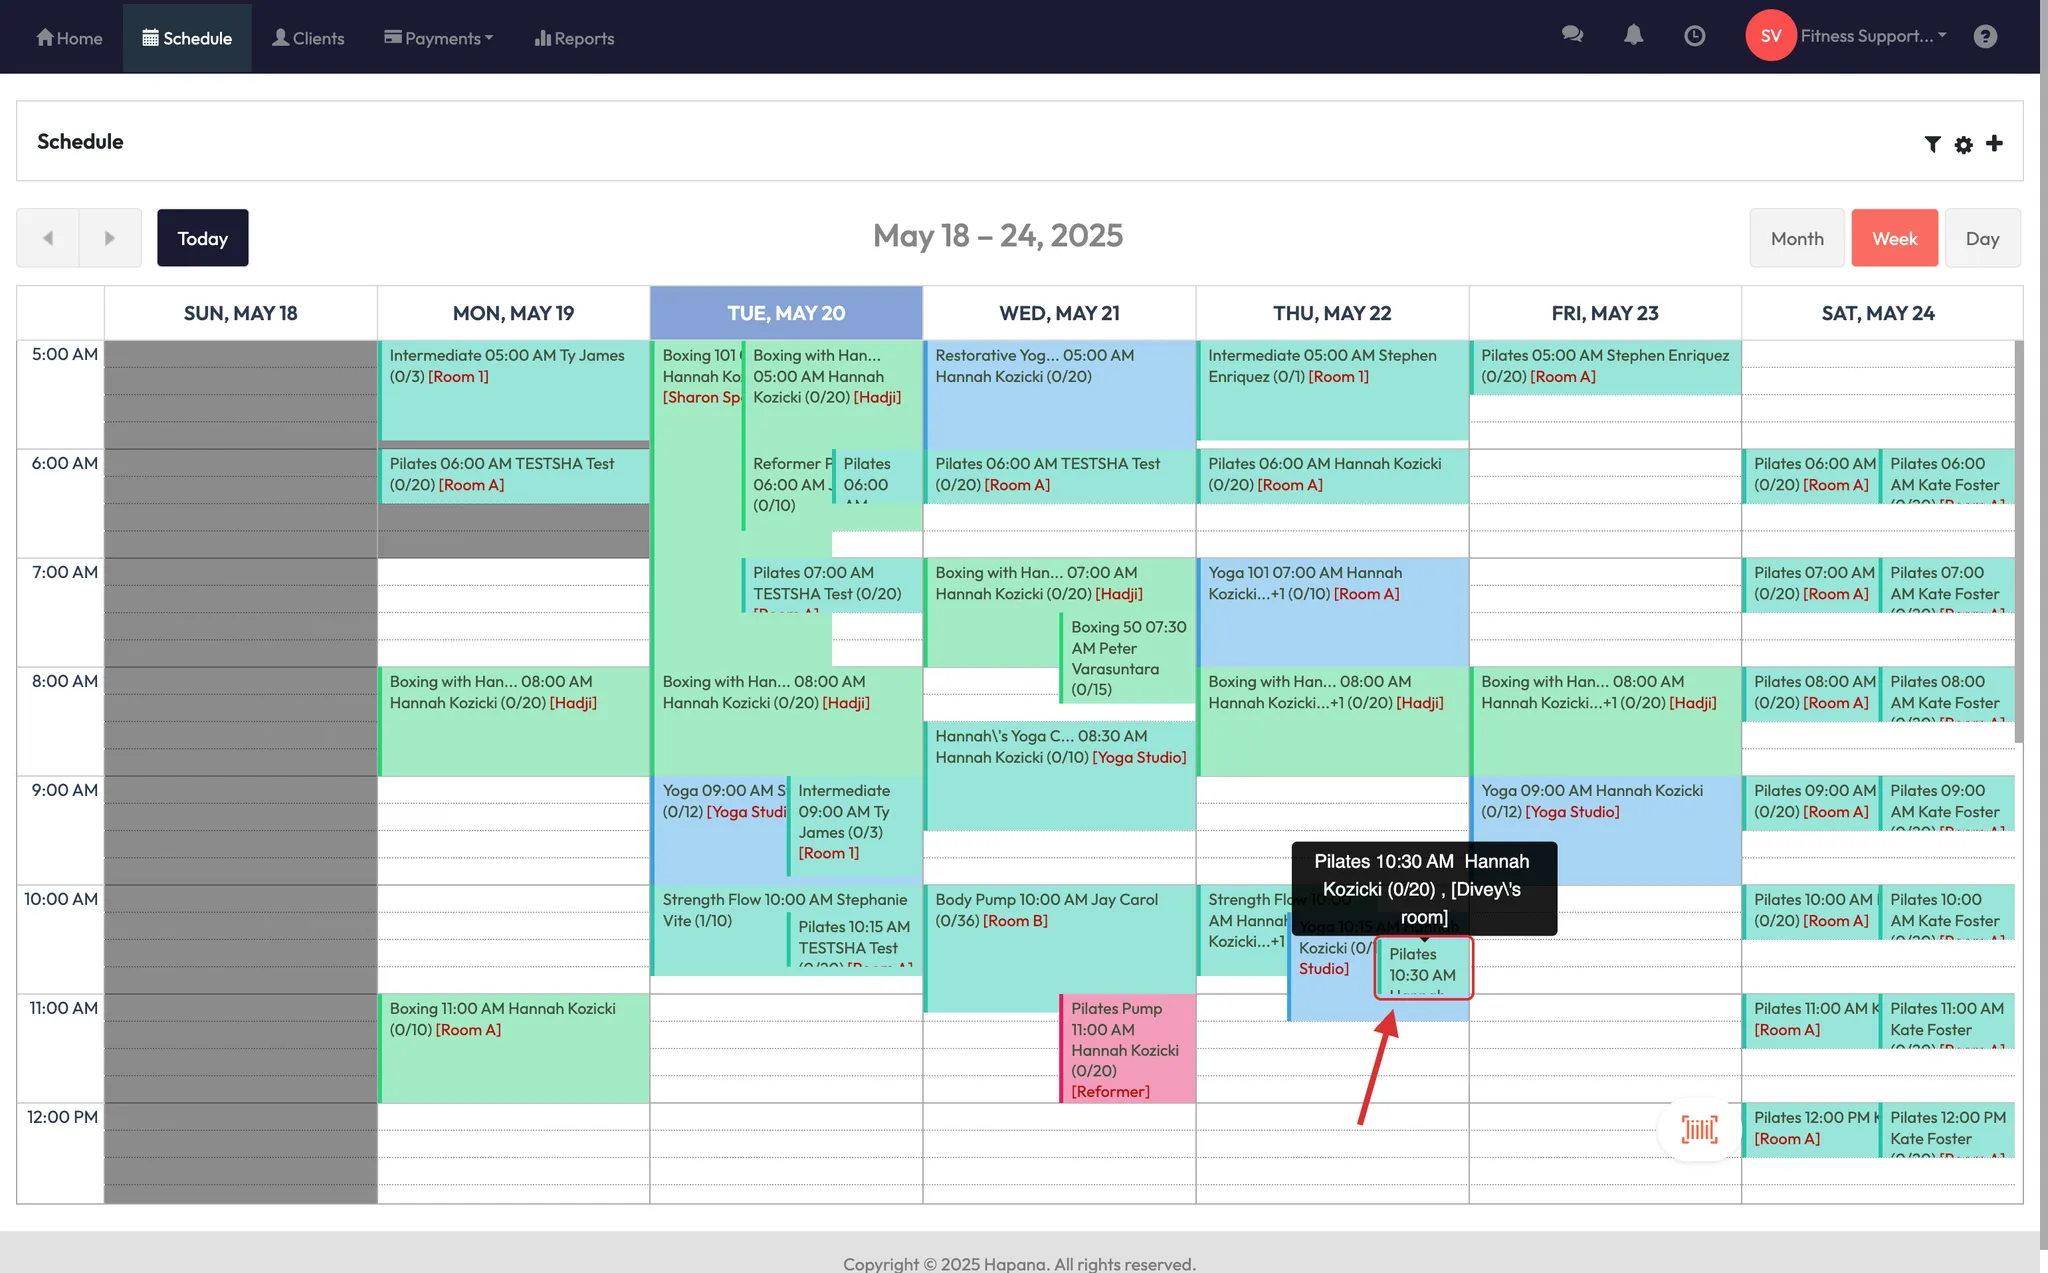Viewport: 2048px width, 1273px height.
Task: Click the plus icon to add class
Action: click(x=1994, y=143)
